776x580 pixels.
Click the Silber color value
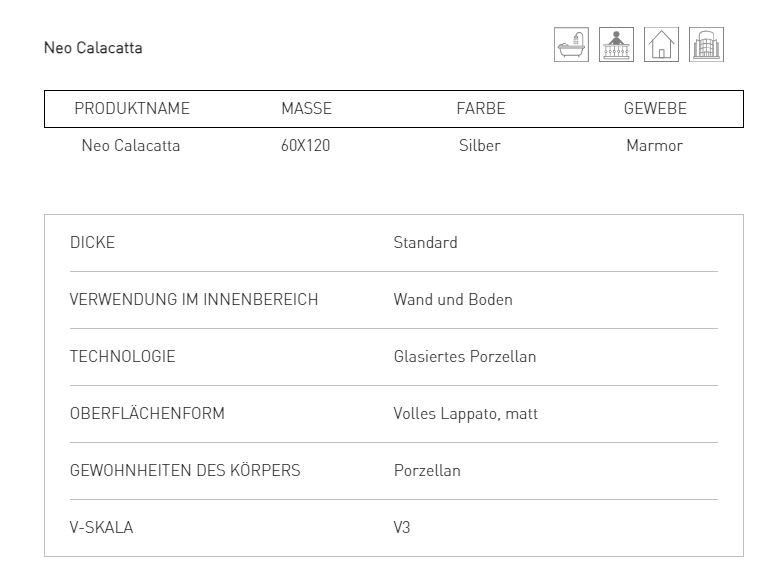click(x=480, y=145)
